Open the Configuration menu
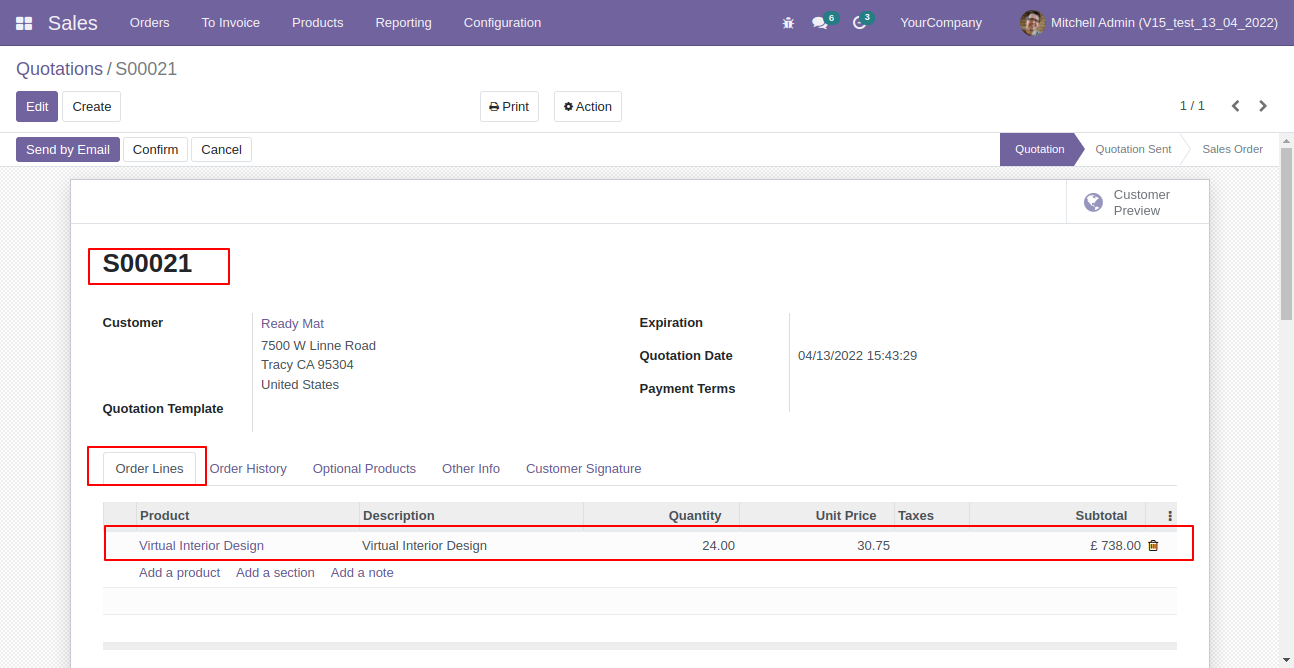 502,23
